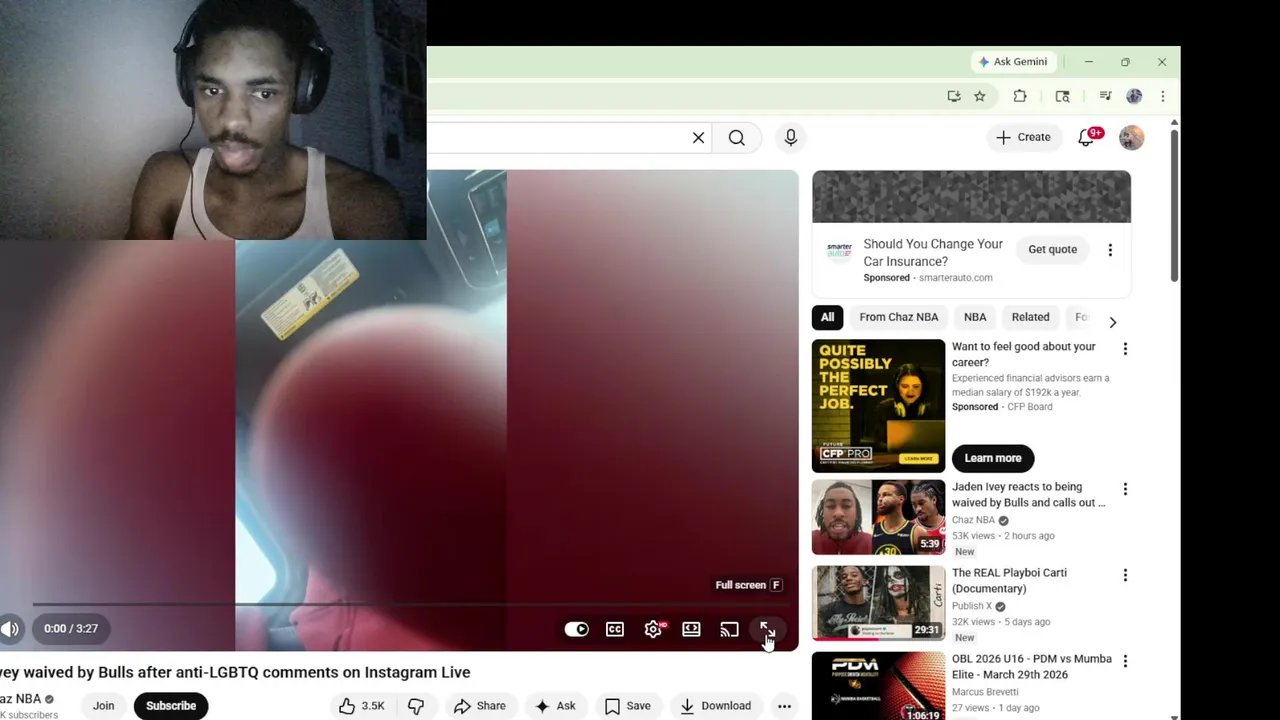The image size is (1280, 720).
Task: Click the search magnifier button
Action: (737, 138)
